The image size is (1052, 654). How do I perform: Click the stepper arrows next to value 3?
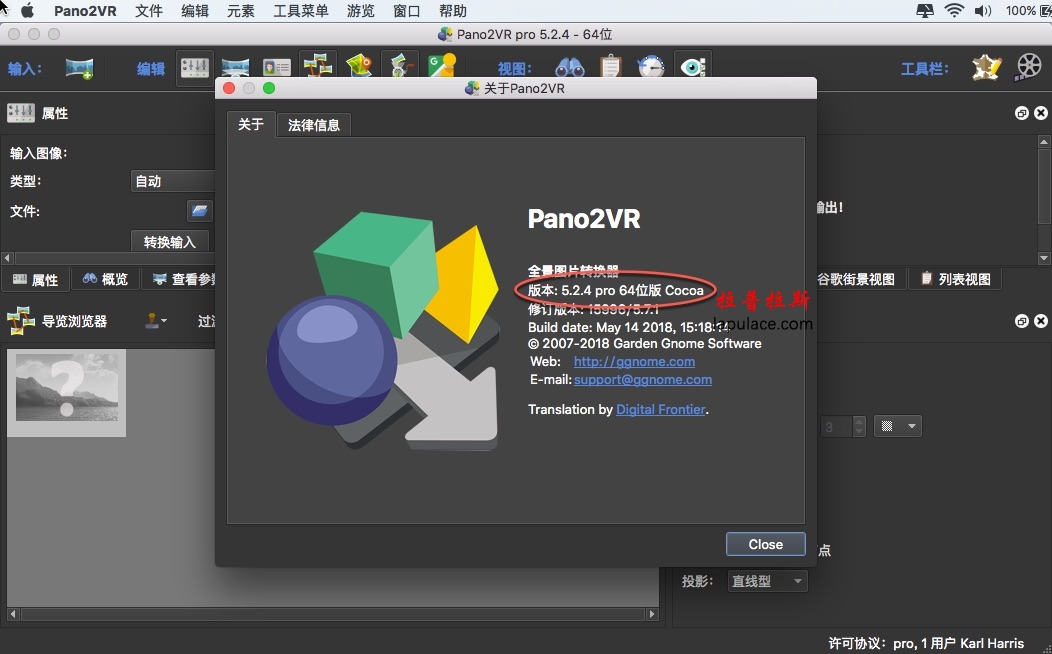(859, 426)
